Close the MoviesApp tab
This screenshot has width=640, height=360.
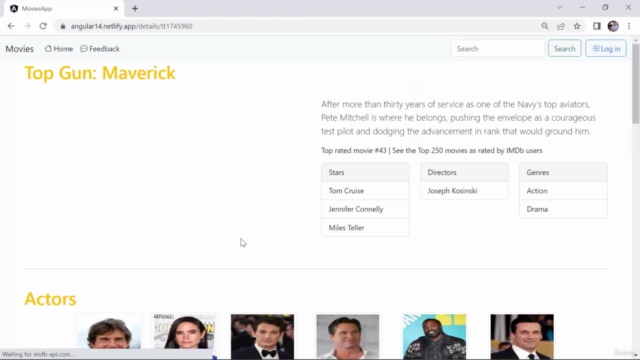116,9
